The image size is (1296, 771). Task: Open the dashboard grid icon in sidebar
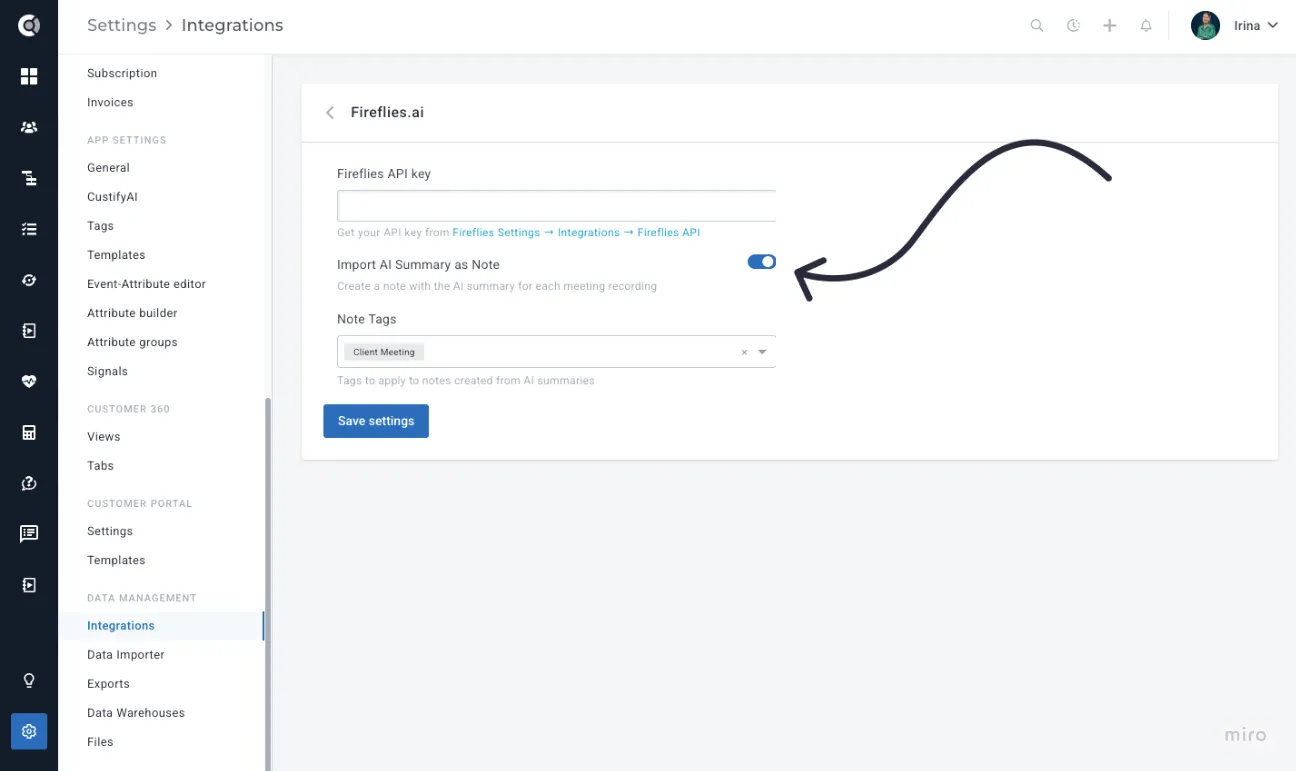click(29, 77)
